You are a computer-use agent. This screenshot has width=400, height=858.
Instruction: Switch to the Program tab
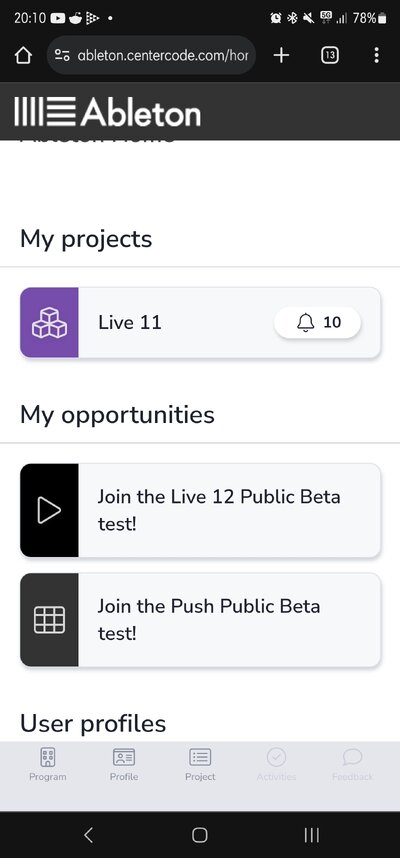48,764
